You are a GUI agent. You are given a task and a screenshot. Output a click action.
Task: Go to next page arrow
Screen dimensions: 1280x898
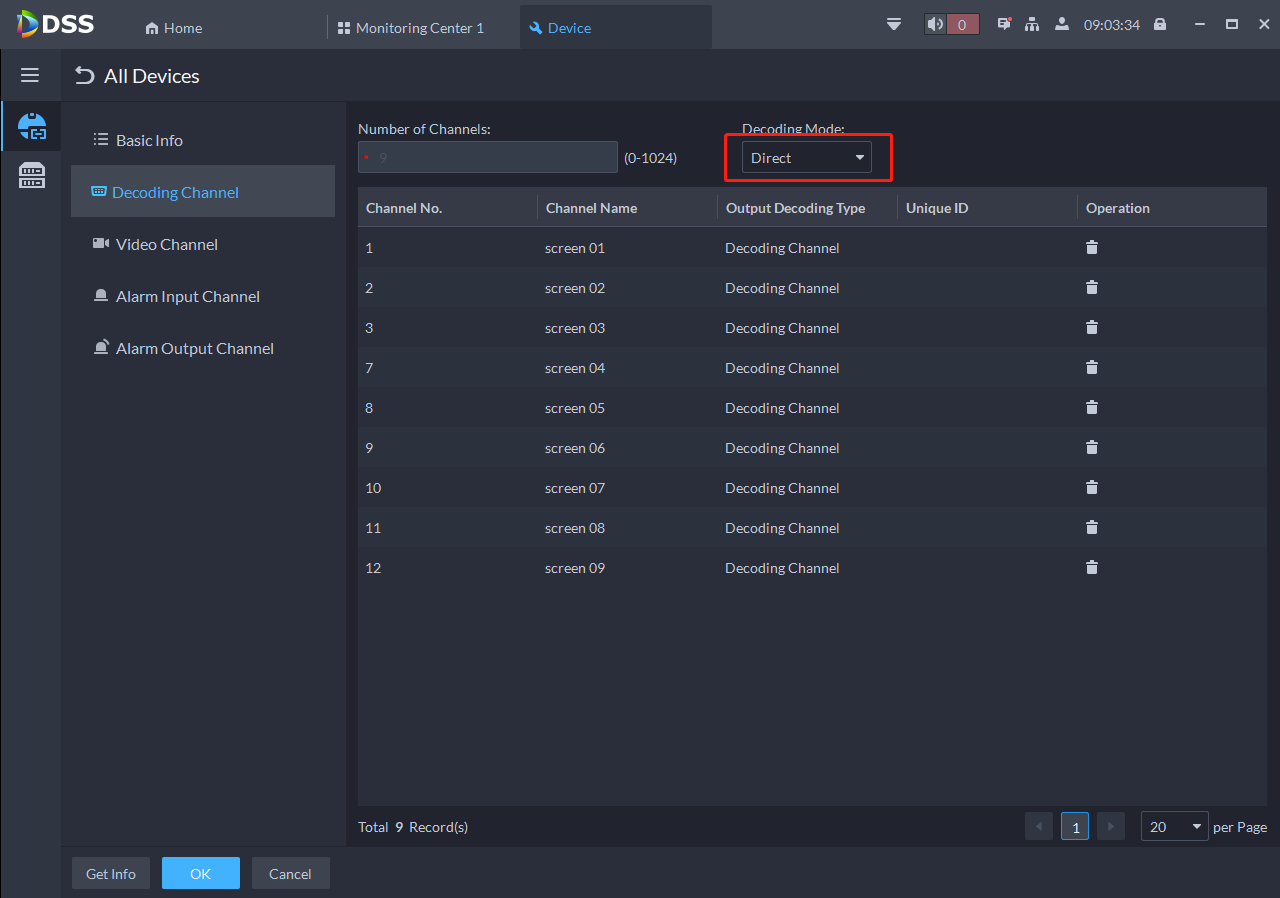[1111, 827]
